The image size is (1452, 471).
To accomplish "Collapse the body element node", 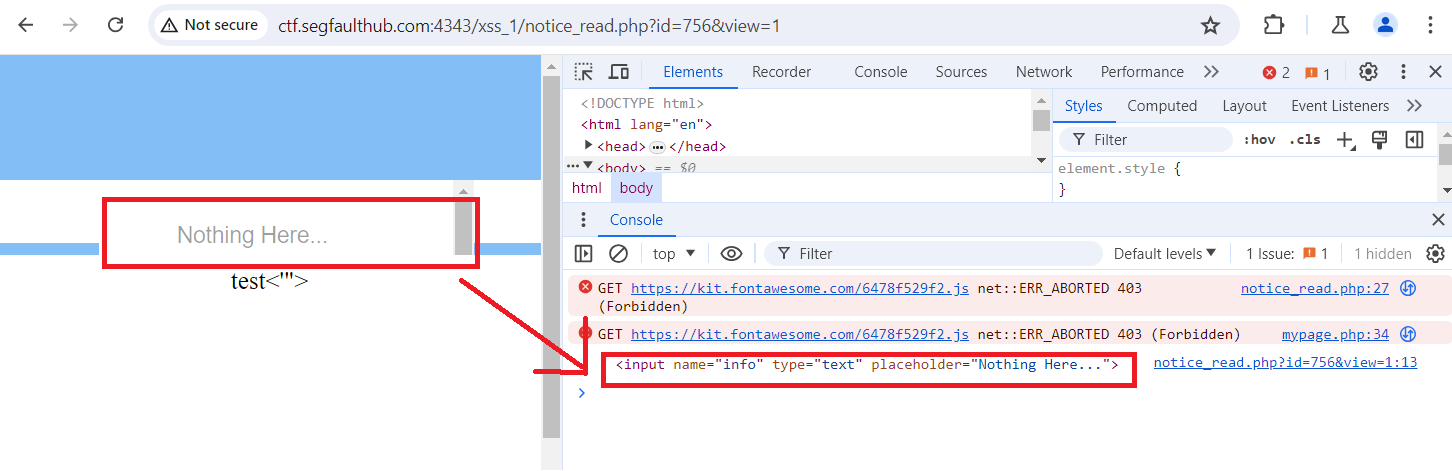I will tap(588, 167).
